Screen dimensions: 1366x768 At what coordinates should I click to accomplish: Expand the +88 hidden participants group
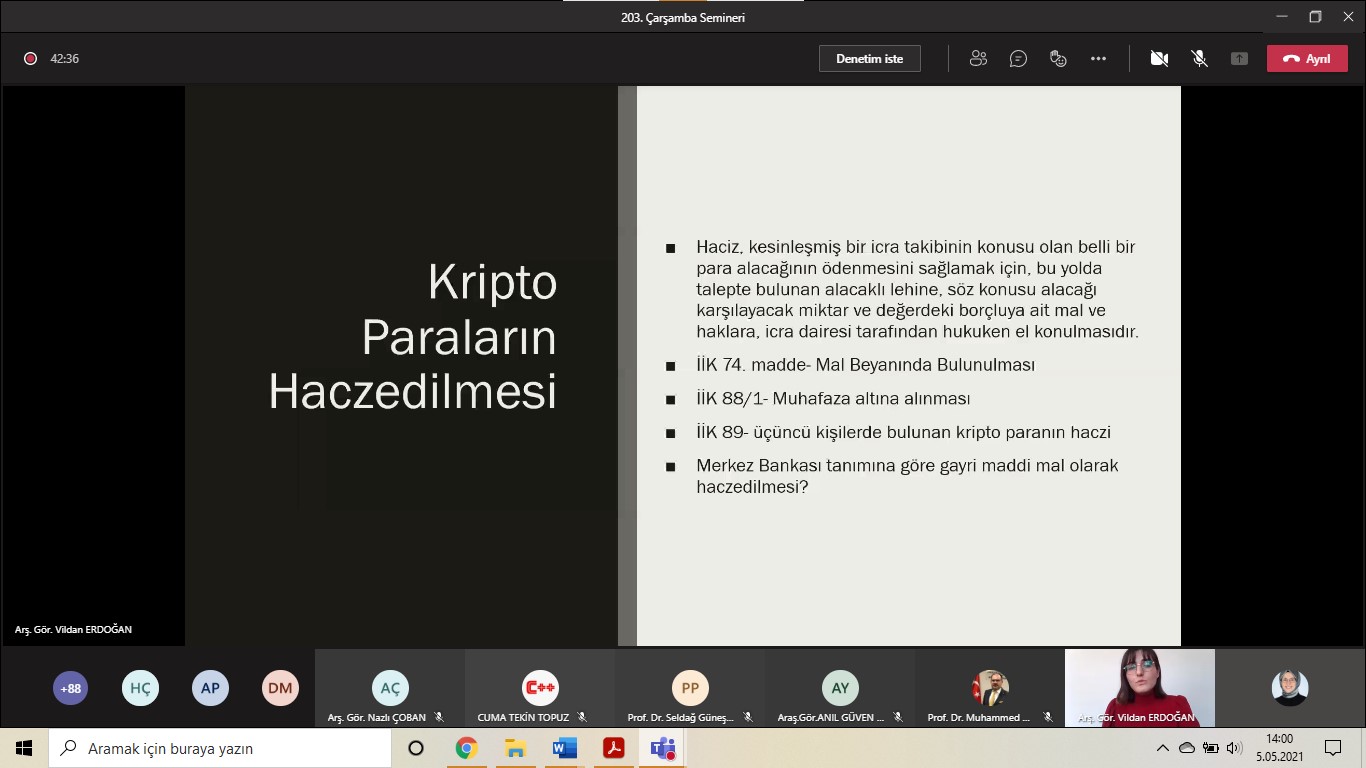70,688
